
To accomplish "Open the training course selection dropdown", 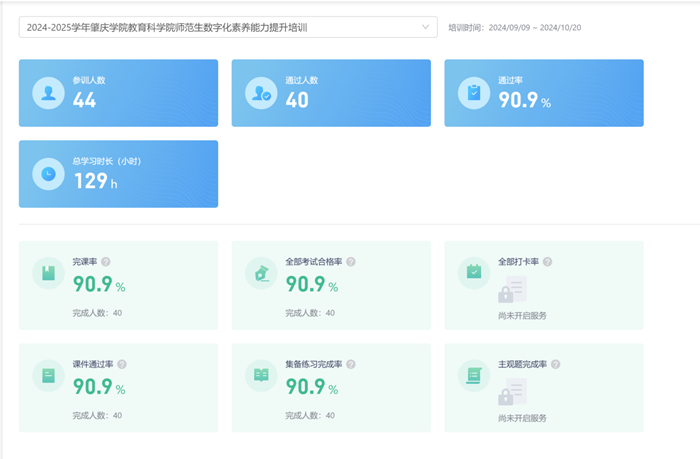I will click(x=220, y=27).
